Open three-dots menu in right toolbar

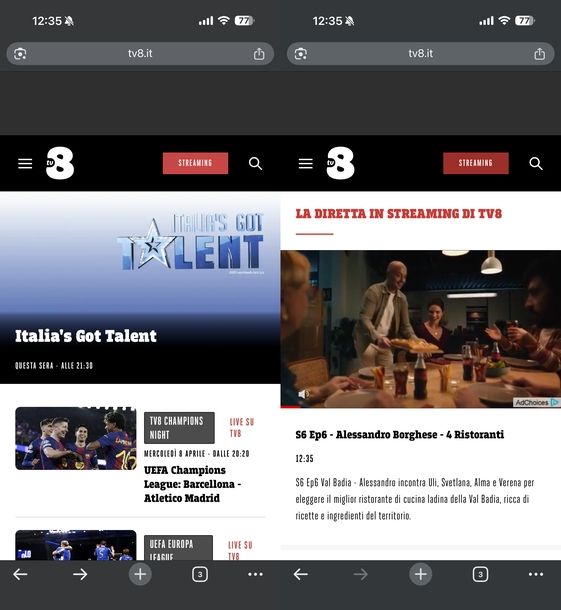click(x=536, y=574)
